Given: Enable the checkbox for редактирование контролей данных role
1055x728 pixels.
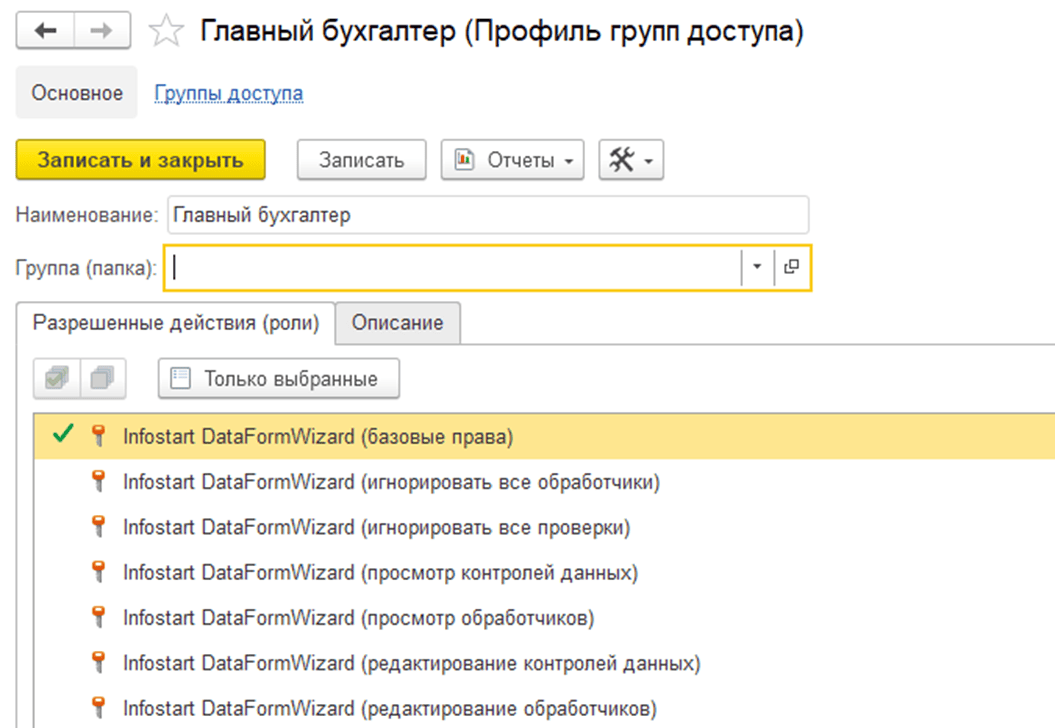Looking at the screenshot, I should tap(63, 663).
